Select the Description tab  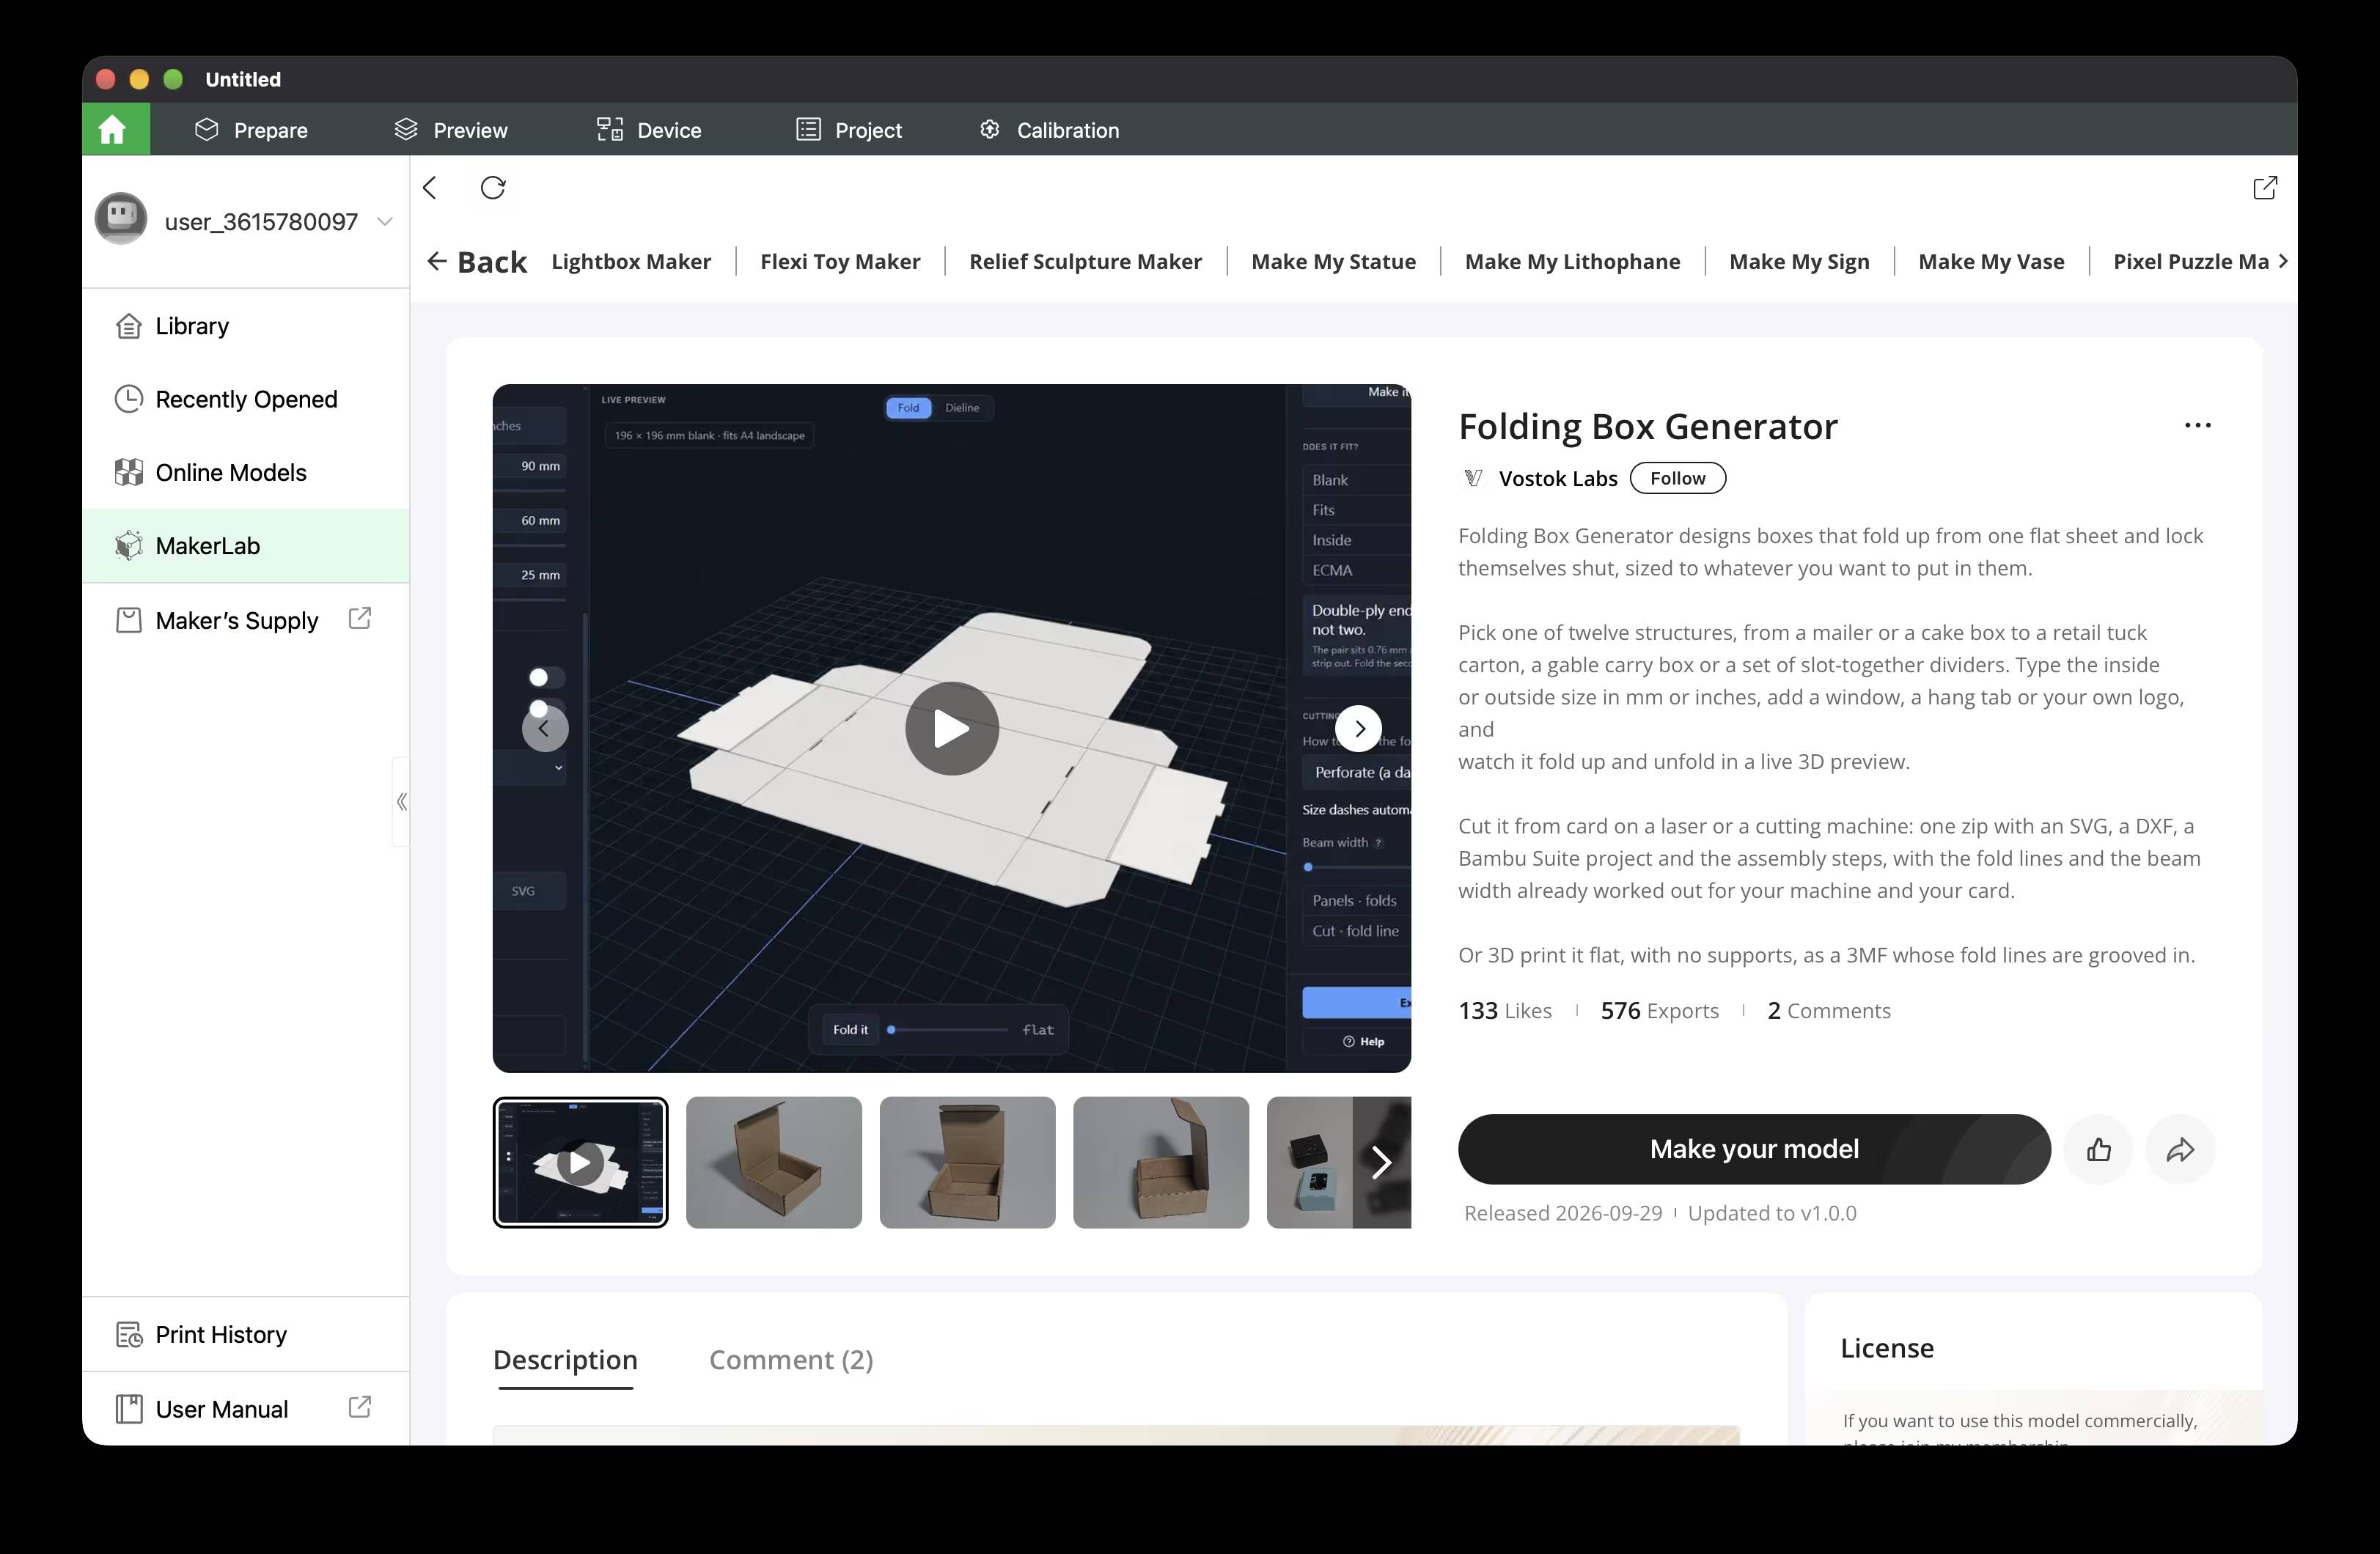coord(565,1360)
